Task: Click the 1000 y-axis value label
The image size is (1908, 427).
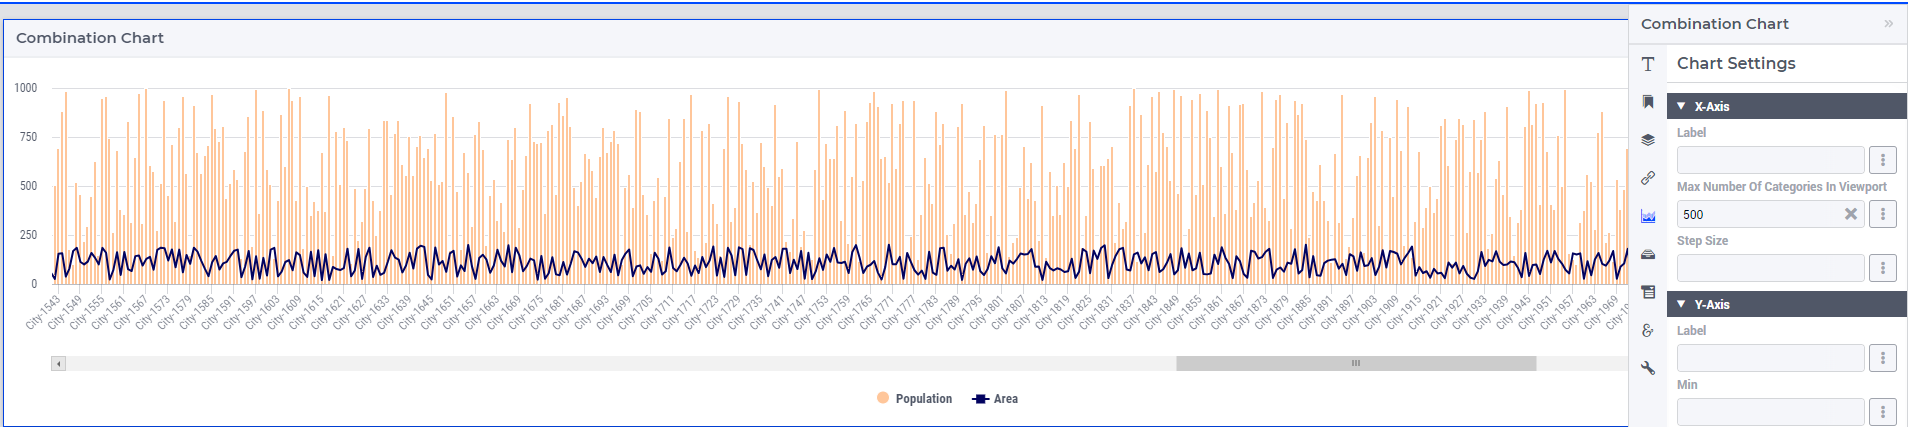Action: (26, 88)
